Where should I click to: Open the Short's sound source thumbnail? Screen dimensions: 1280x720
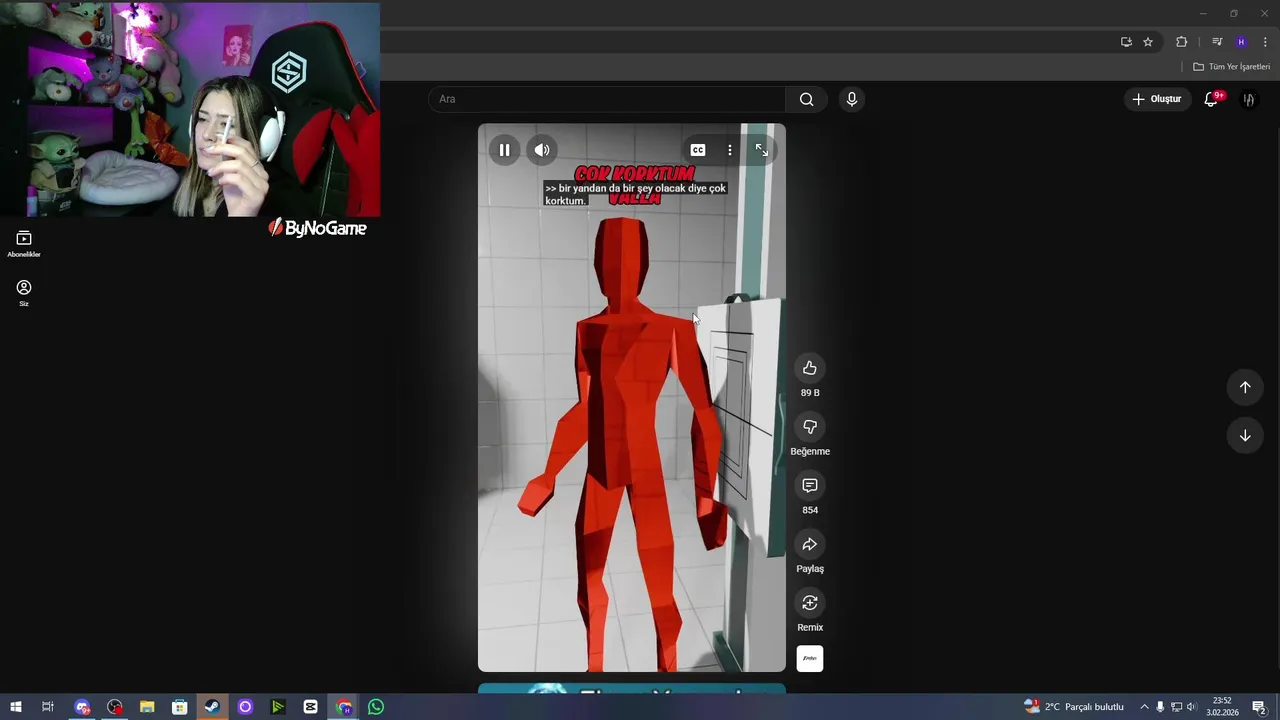810,659
